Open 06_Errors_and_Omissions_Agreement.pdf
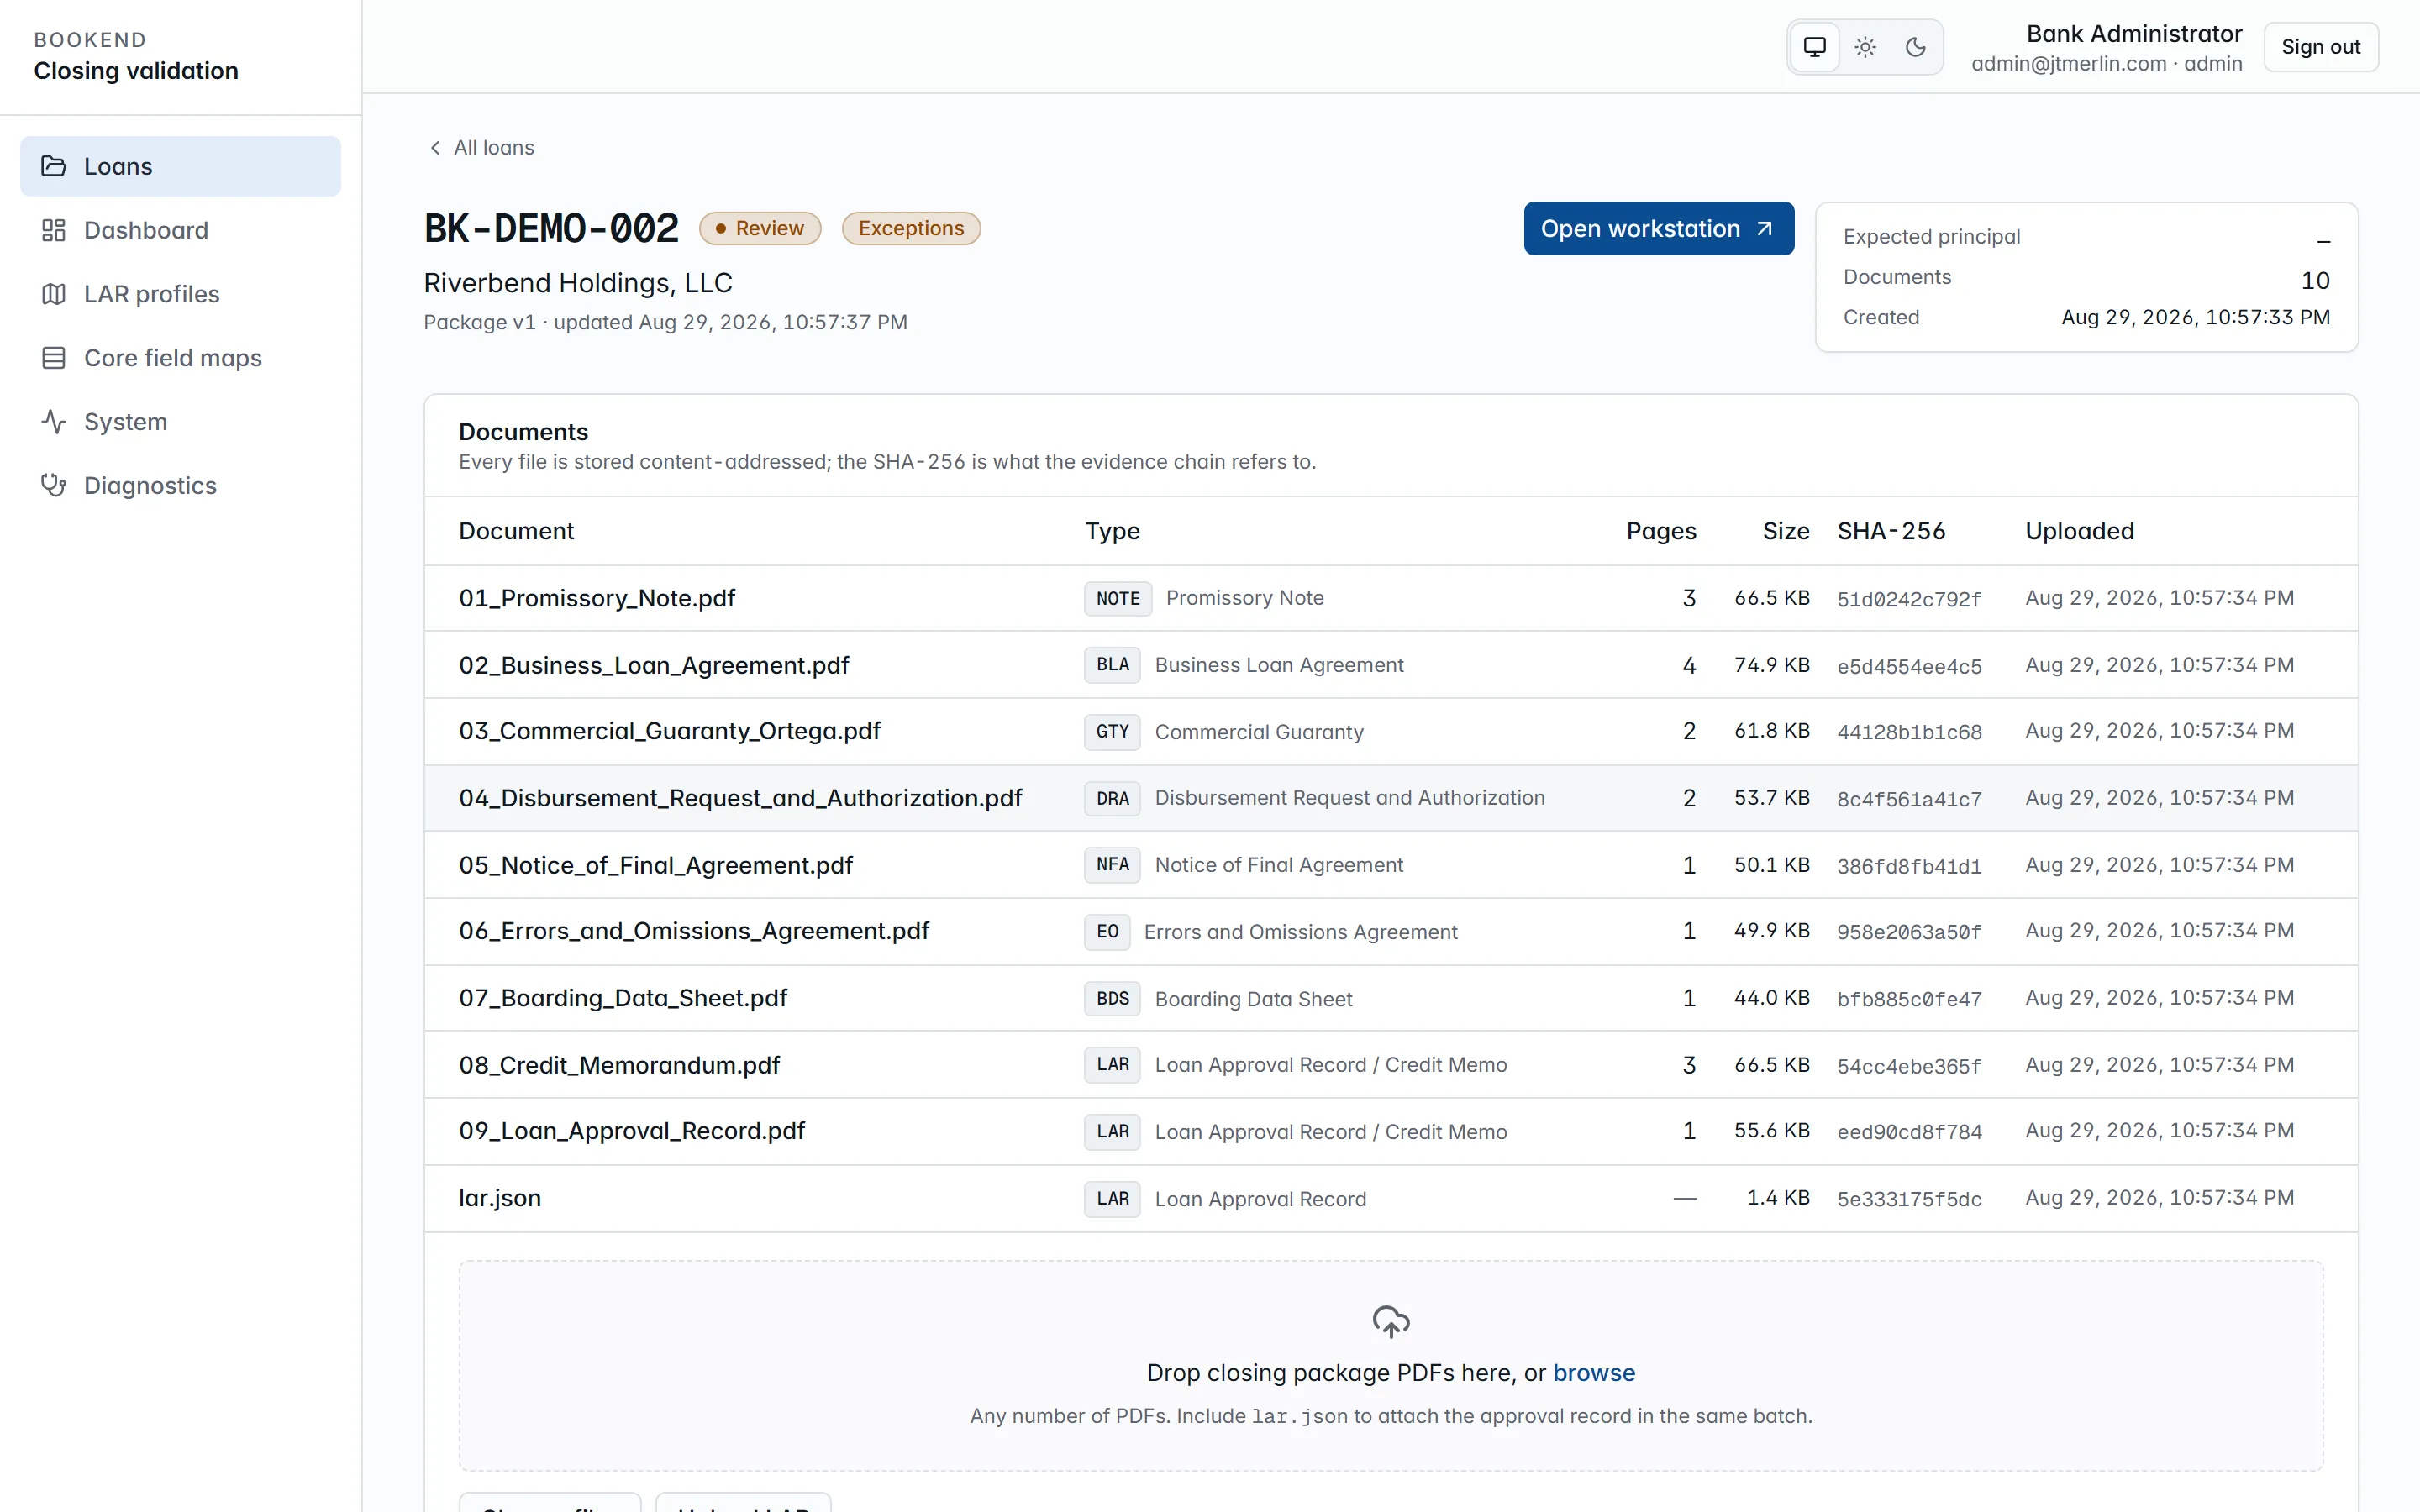Screen dimensions: 2420x1512 (x=694, y=931)
